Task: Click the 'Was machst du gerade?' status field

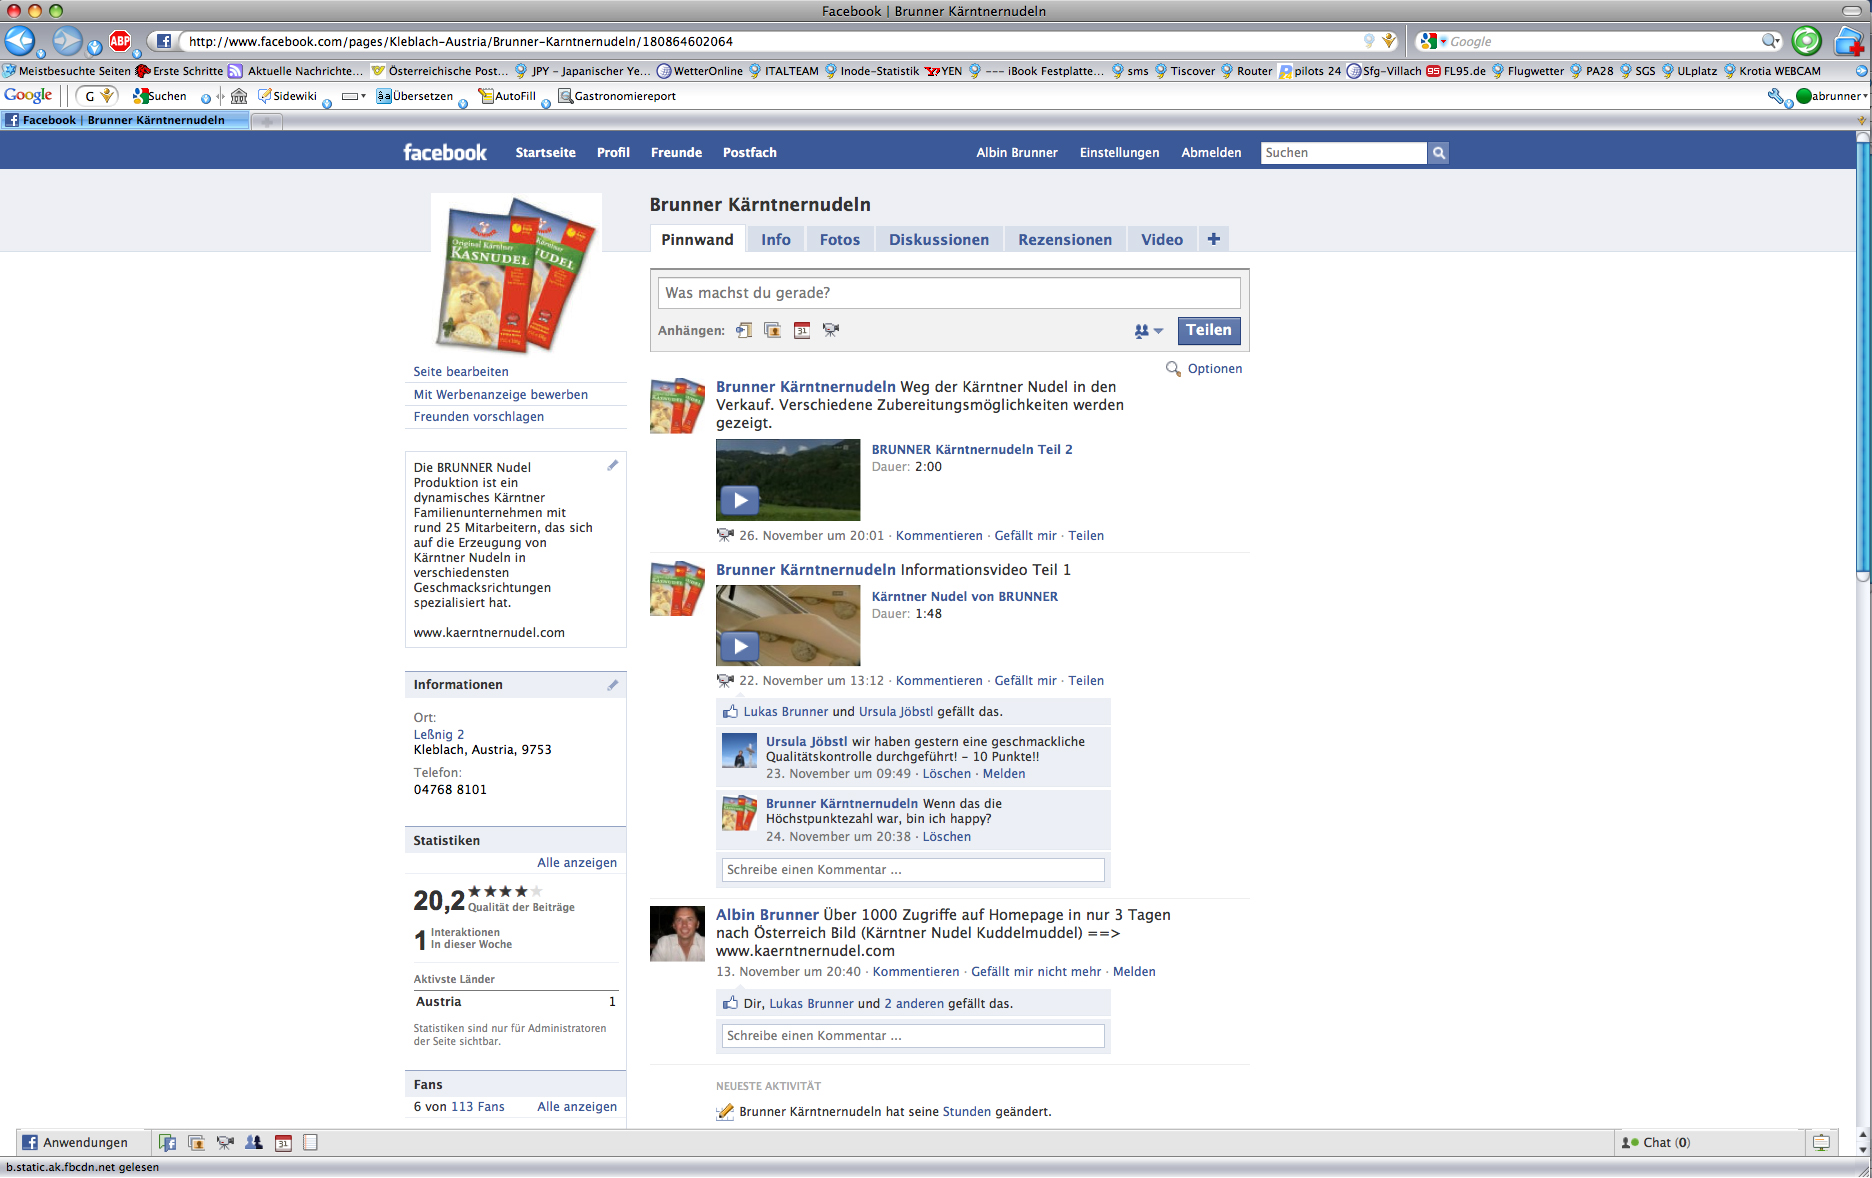Action: (x=948, y=293)
